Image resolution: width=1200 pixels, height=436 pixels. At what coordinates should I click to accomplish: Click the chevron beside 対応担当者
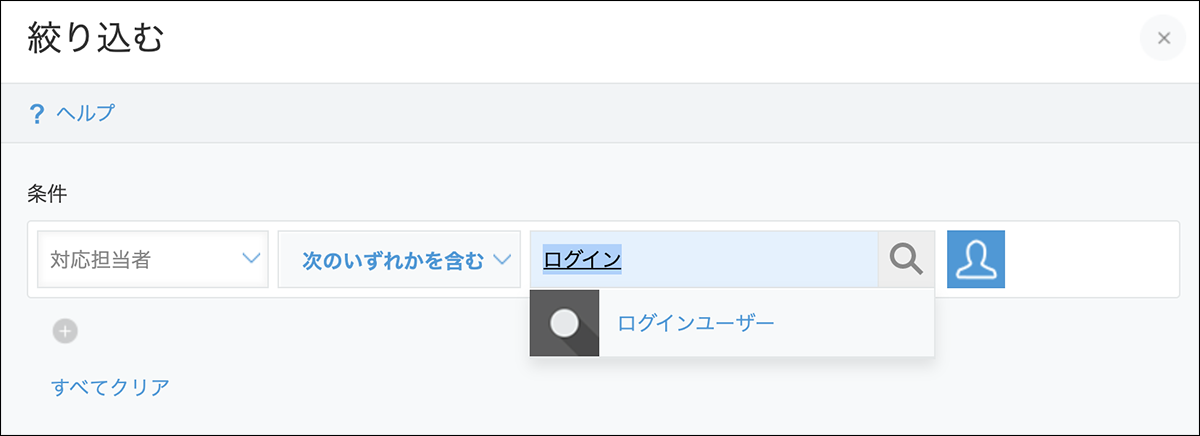point(250,260)
